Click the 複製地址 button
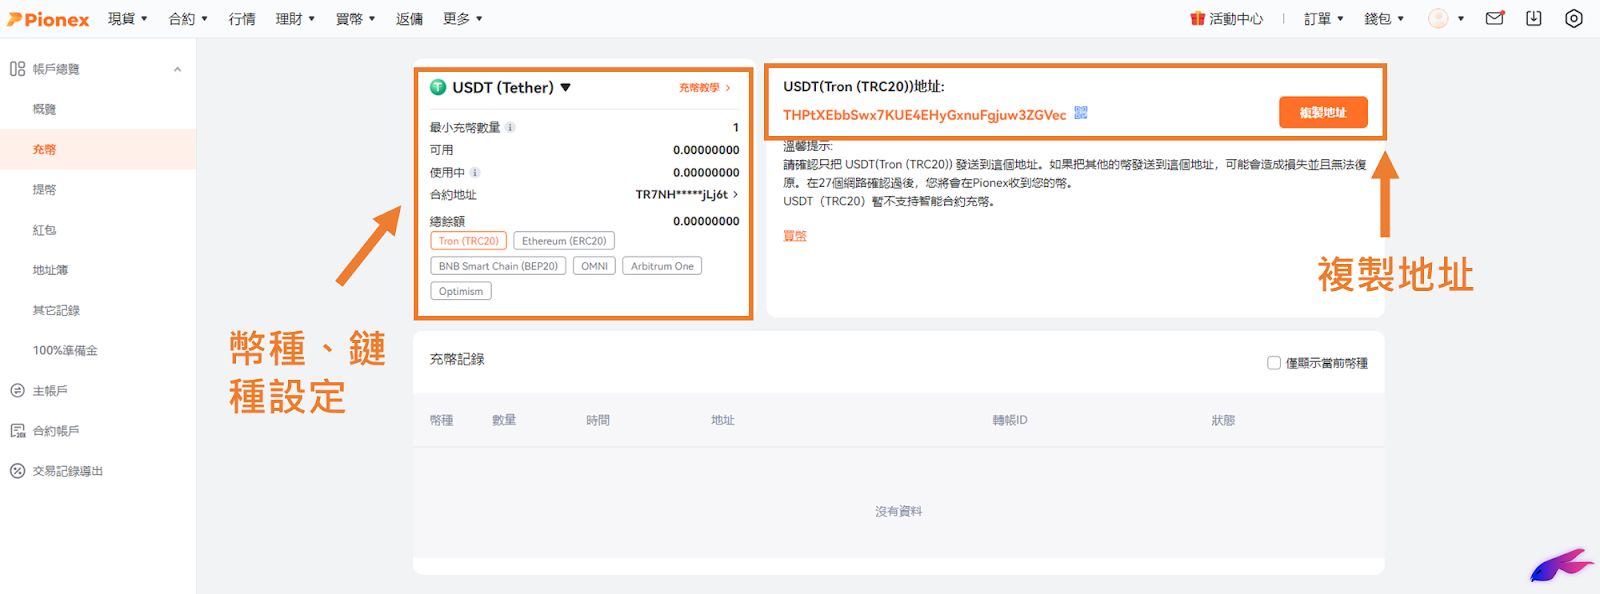Image resolution: width=1600 pixels, height=594 pixels. click(x=1323, y=113)
